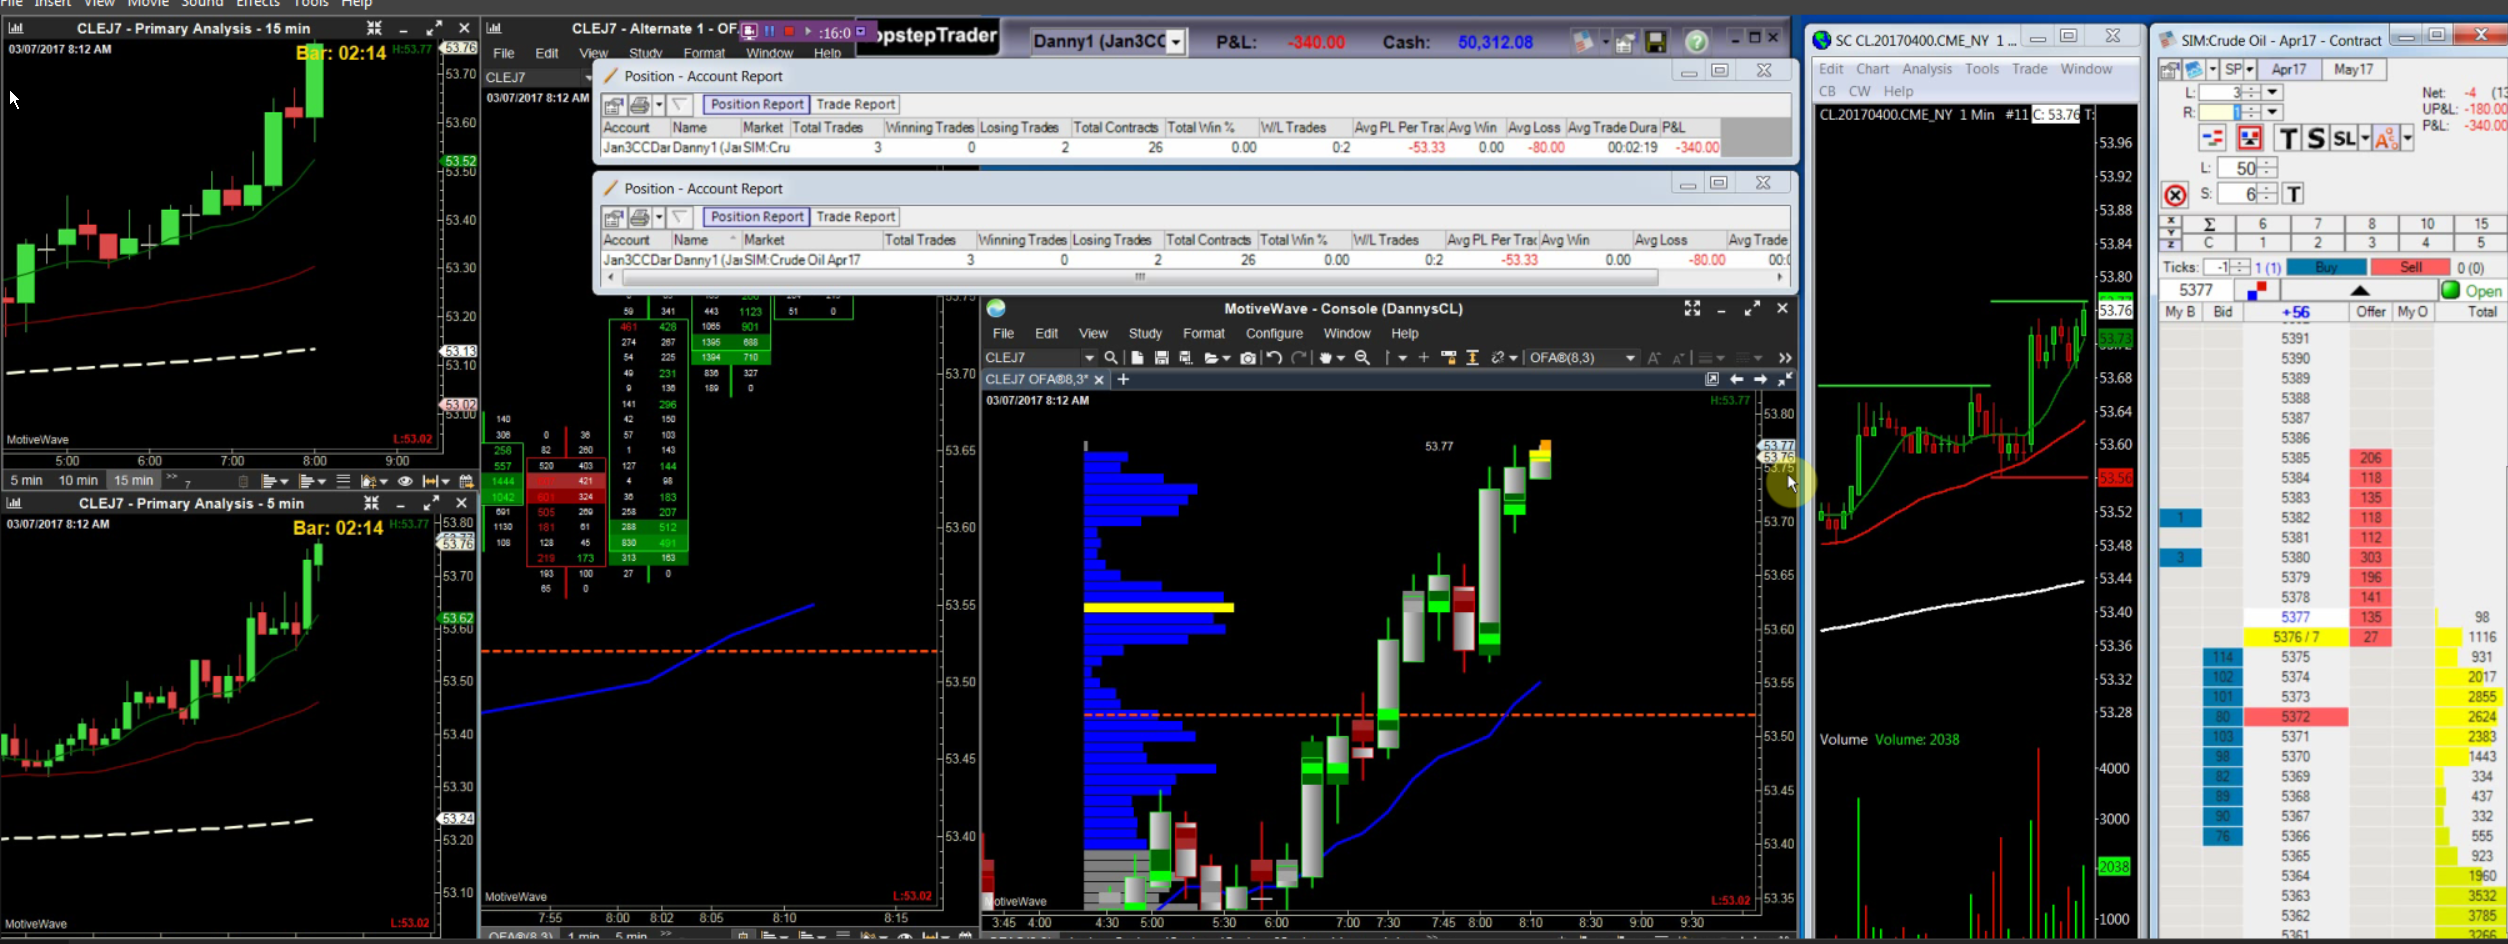
Task: Open the Trade Report tab in the upper Position window
Action: [x=855, y=104]
